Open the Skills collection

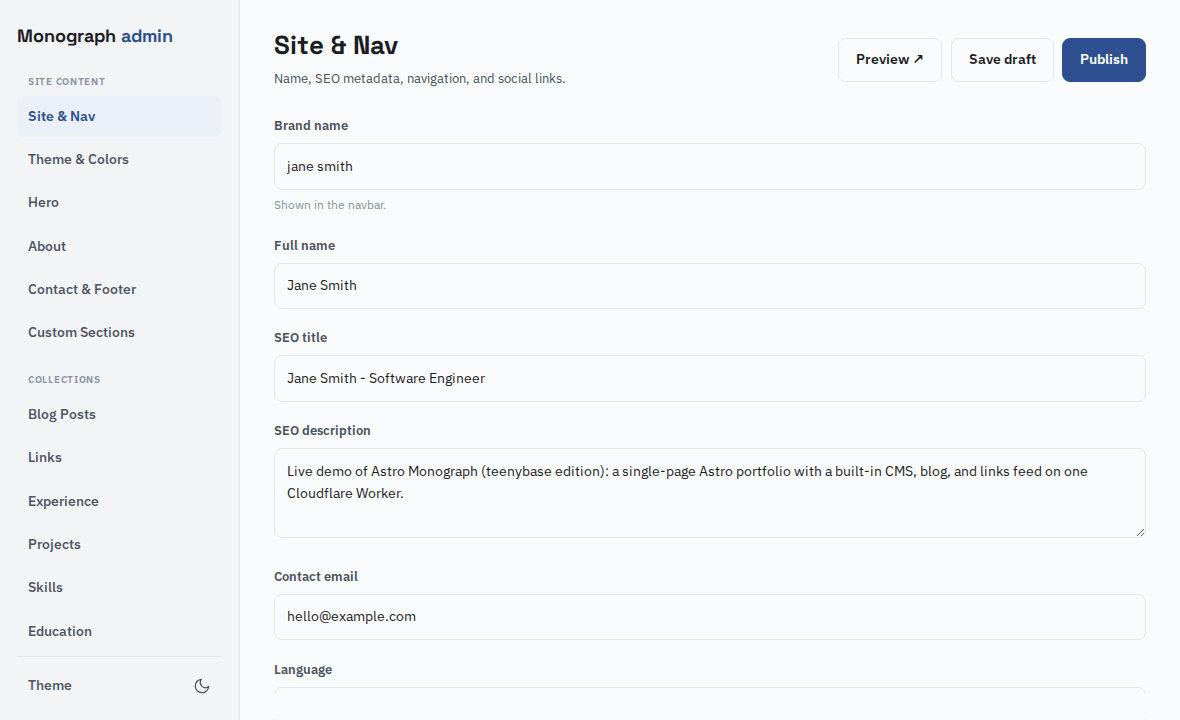119,587
